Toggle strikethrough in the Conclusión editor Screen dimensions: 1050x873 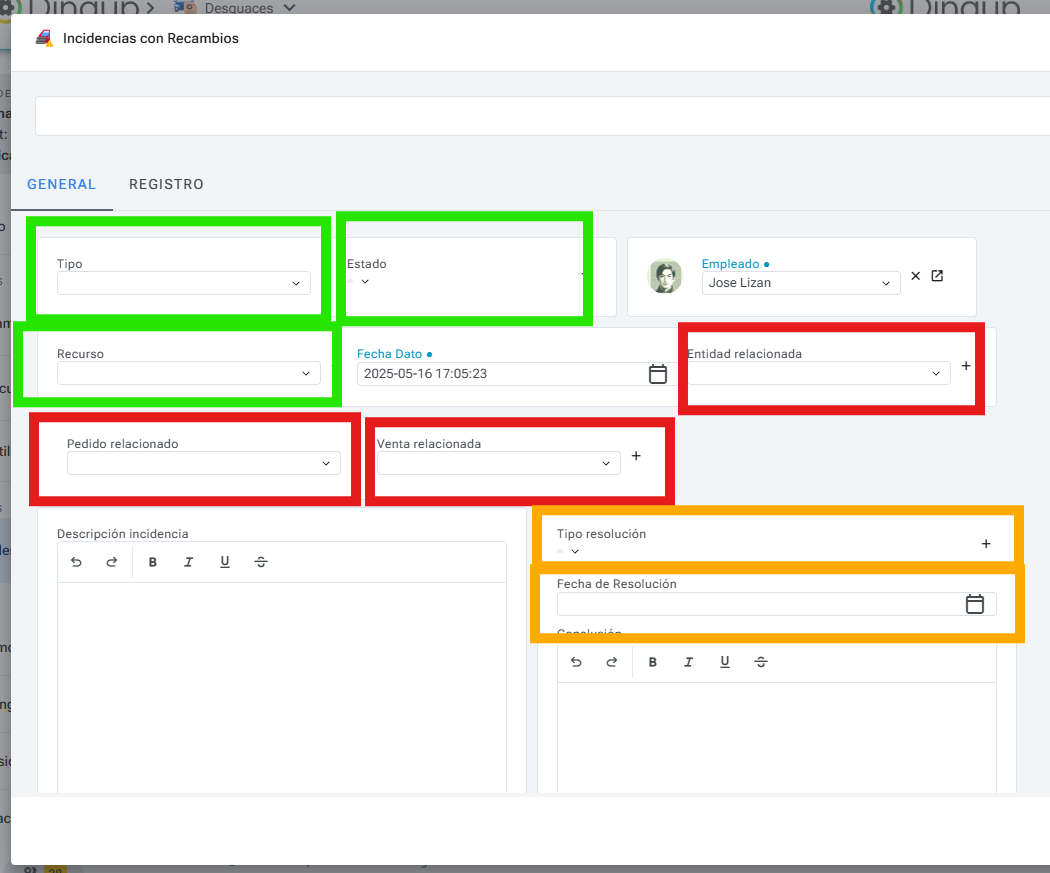point(761,662)
